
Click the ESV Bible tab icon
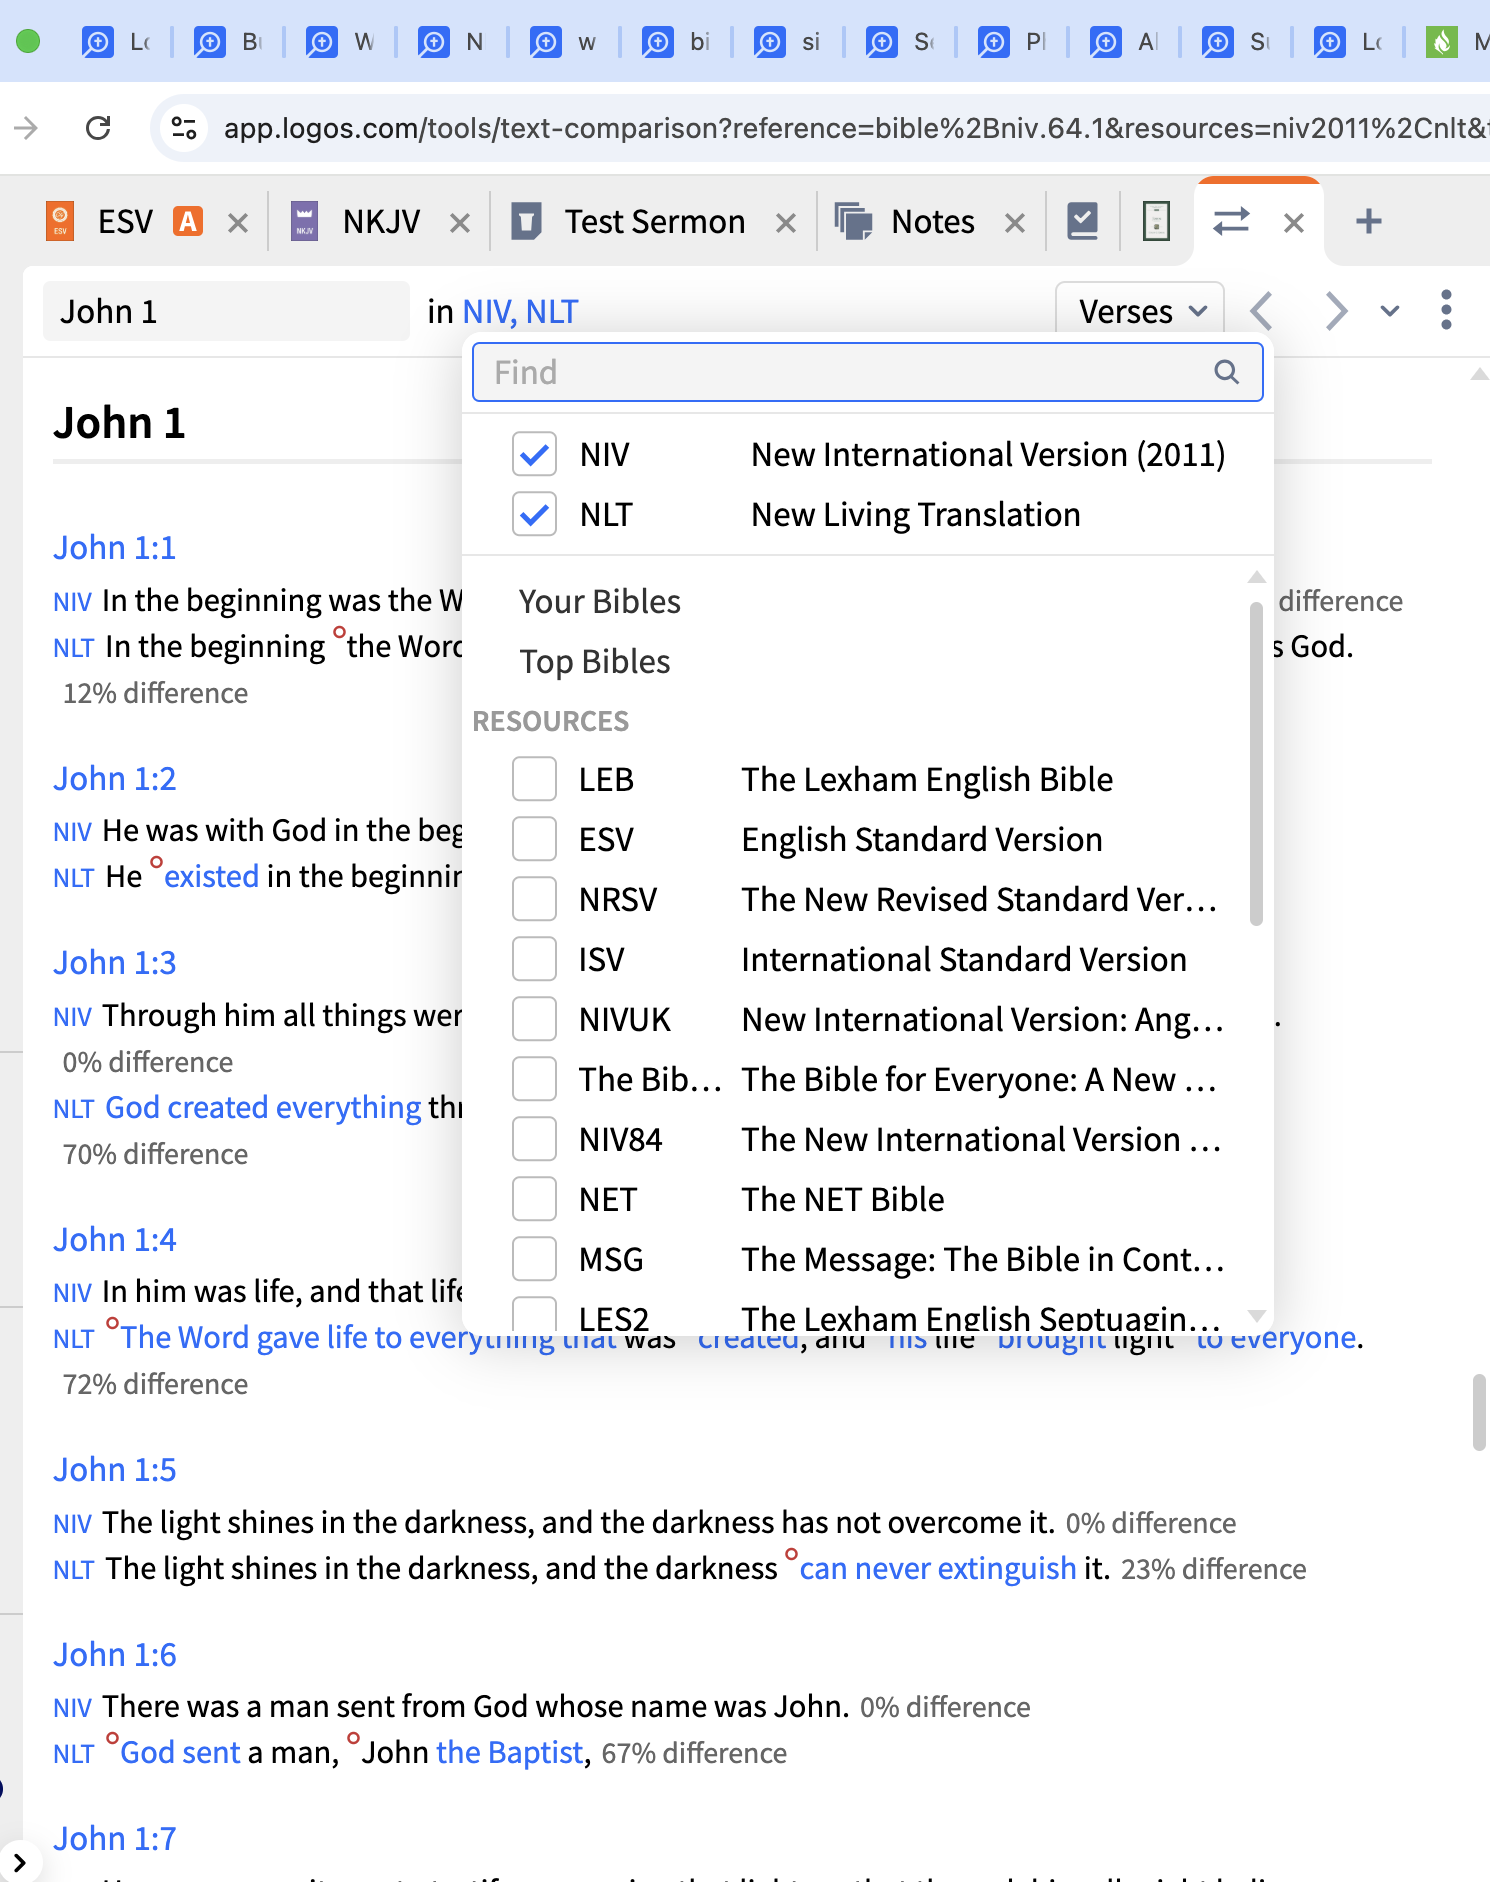[x=60, y=221]
